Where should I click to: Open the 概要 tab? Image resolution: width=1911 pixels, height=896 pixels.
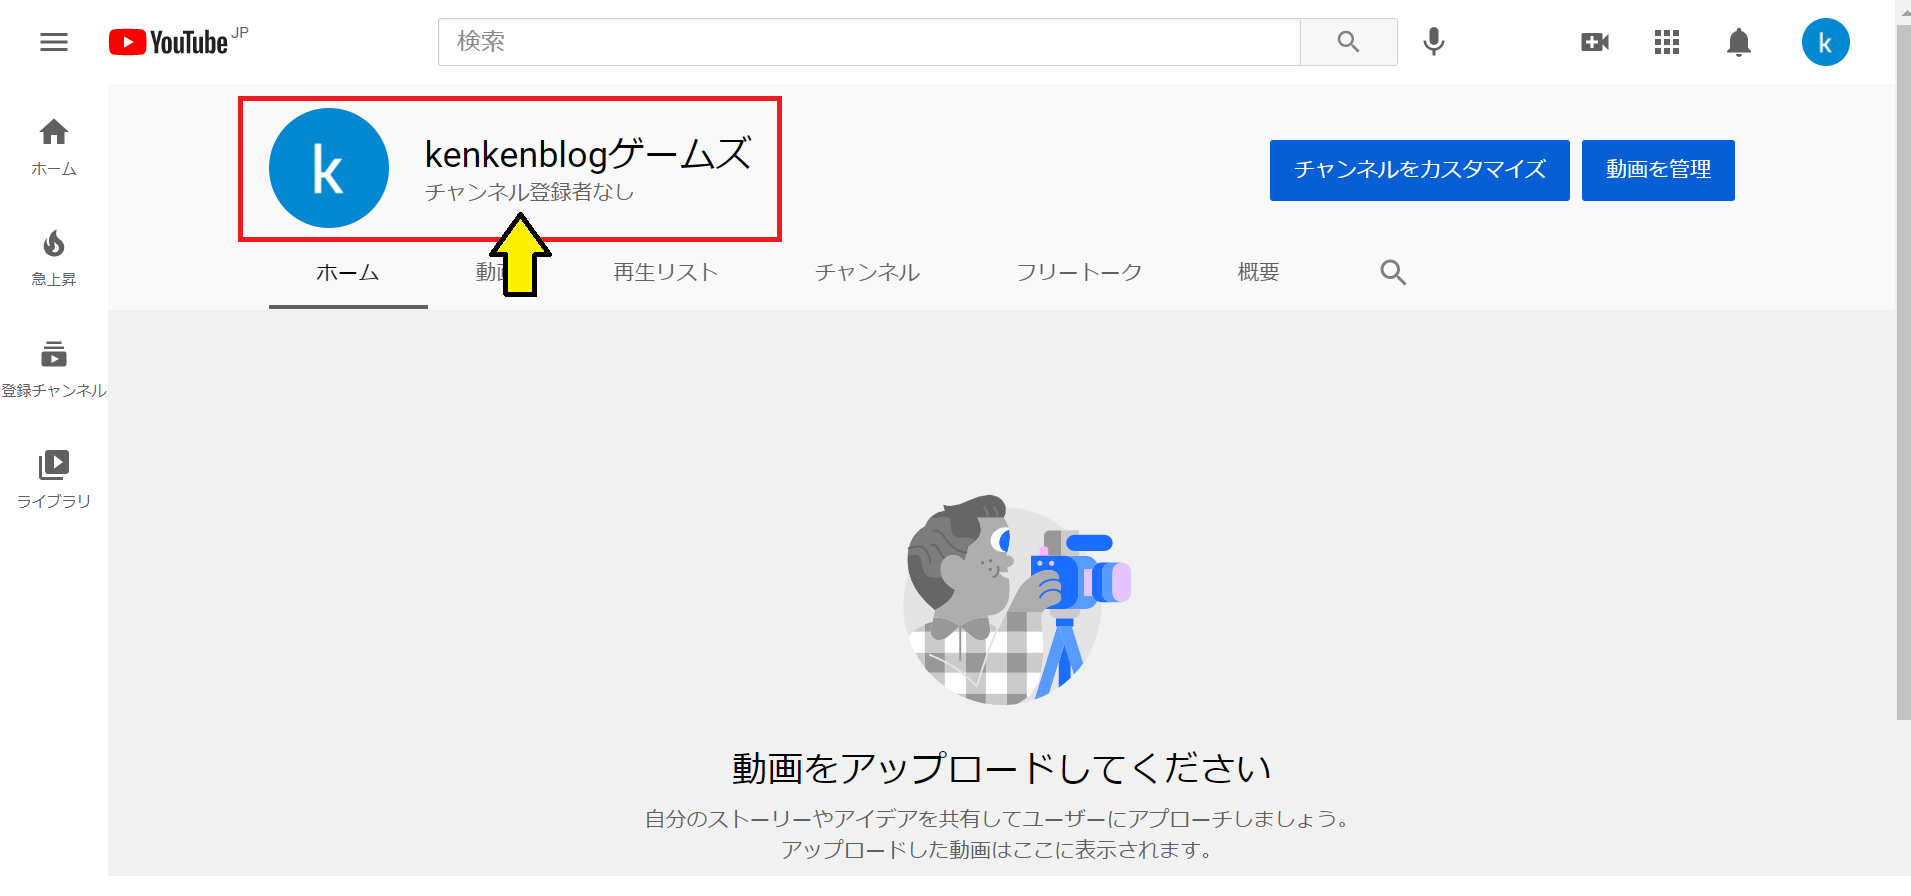pos(1258,272)
